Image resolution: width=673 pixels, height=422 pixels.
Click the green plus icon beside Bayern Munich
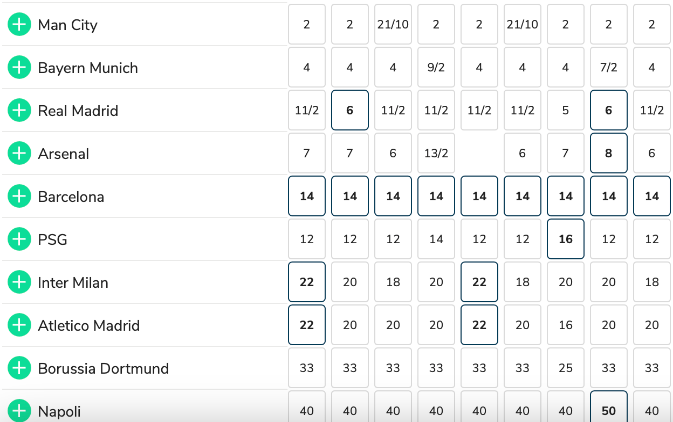tap(19, 68)
